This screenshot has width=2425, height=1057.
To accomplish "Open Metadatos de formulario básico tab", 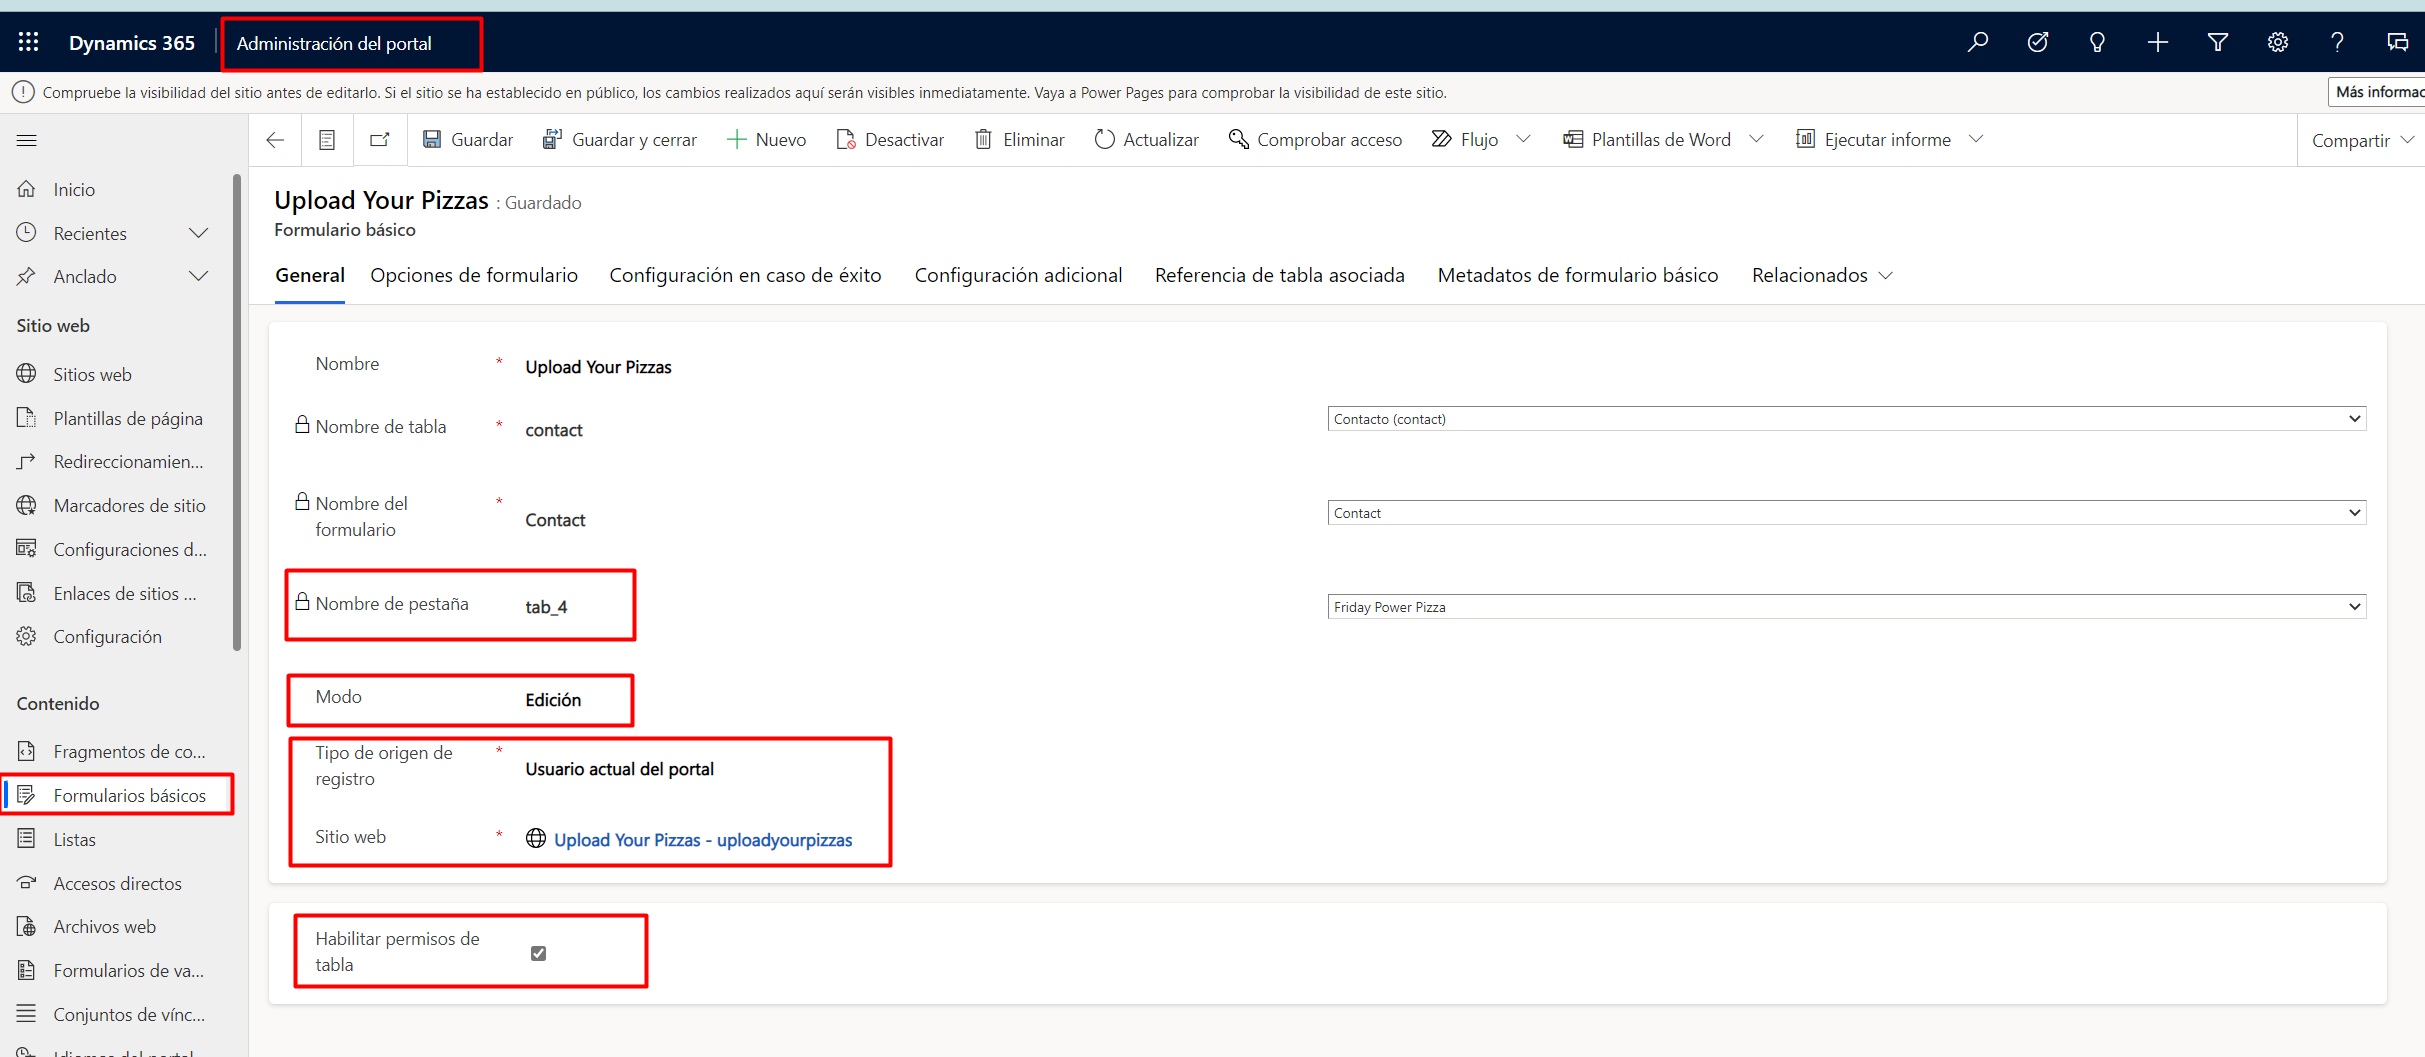I will click(x=1577, y=275).
